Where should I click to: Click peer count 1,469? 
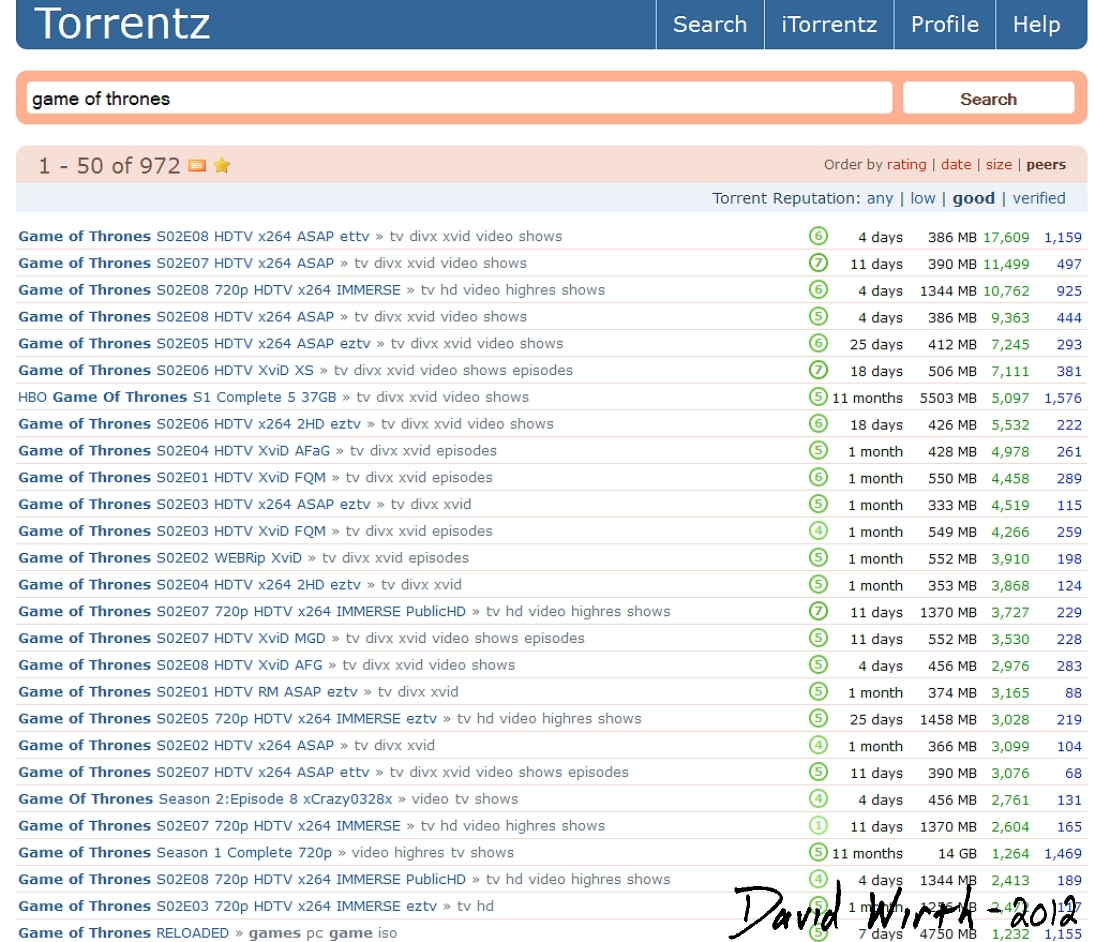click(x=1063, y=853)
